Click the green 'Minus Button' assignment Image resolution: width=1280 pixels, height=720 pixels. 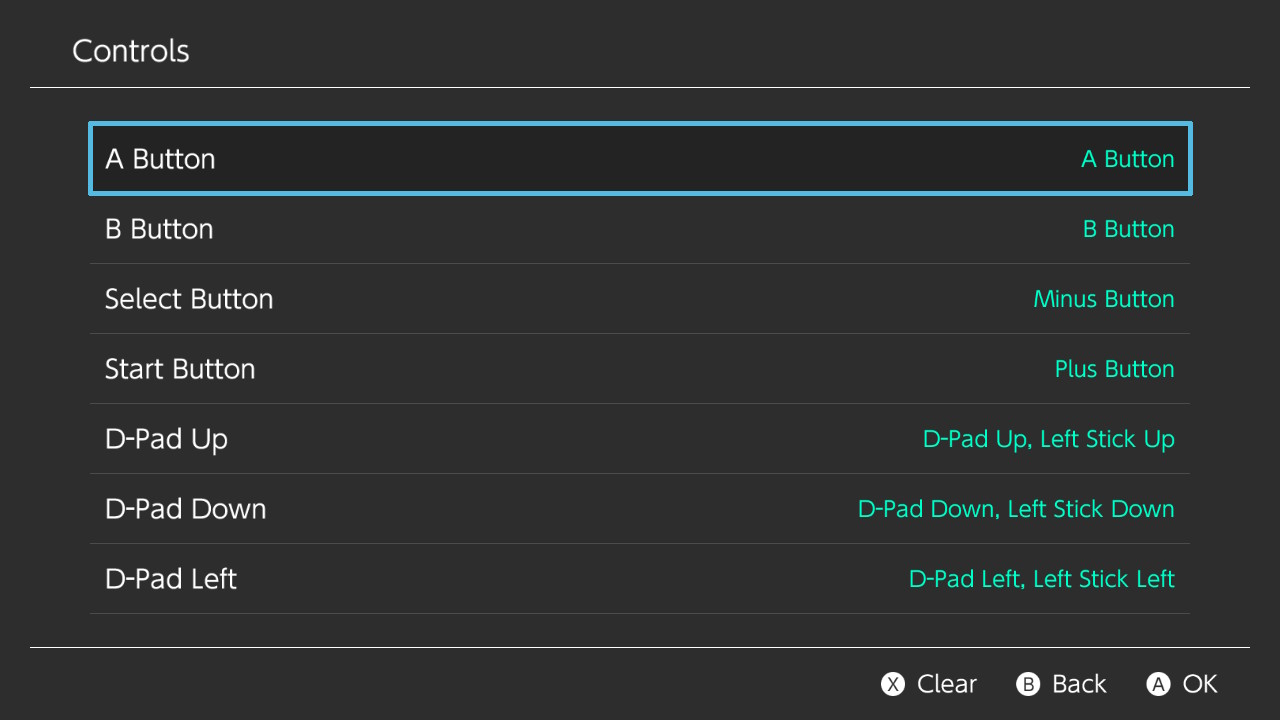coord(1104,299)
